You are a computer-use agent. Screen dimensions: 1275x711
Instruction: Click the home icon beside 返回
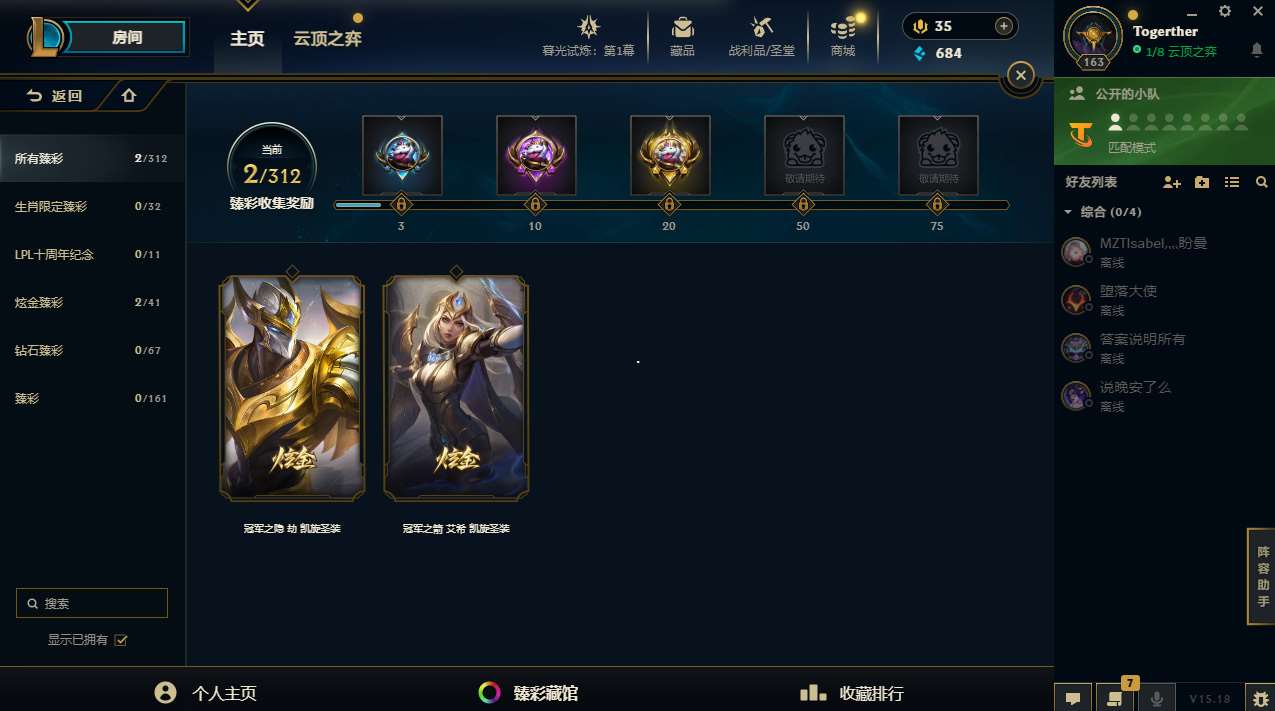tap(128, 96)
